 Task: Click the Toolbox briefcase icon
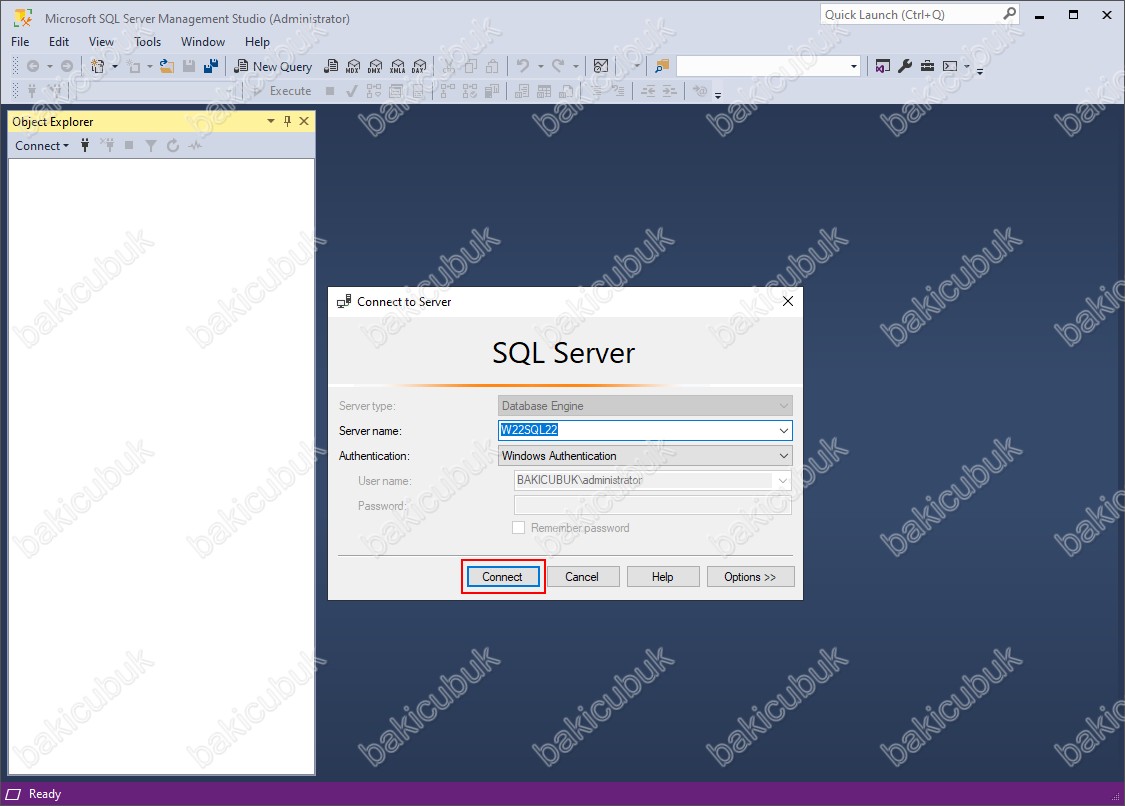click(928, 66)
